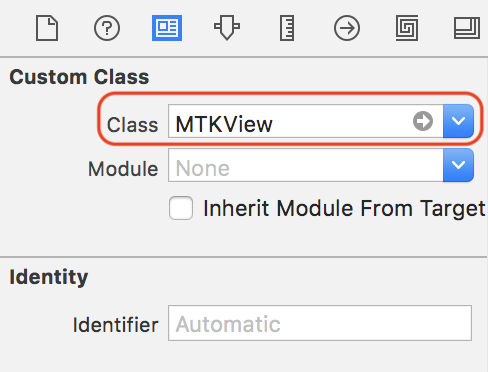
Task: Jump to MTKView class definition arrow
Action: 423,121
